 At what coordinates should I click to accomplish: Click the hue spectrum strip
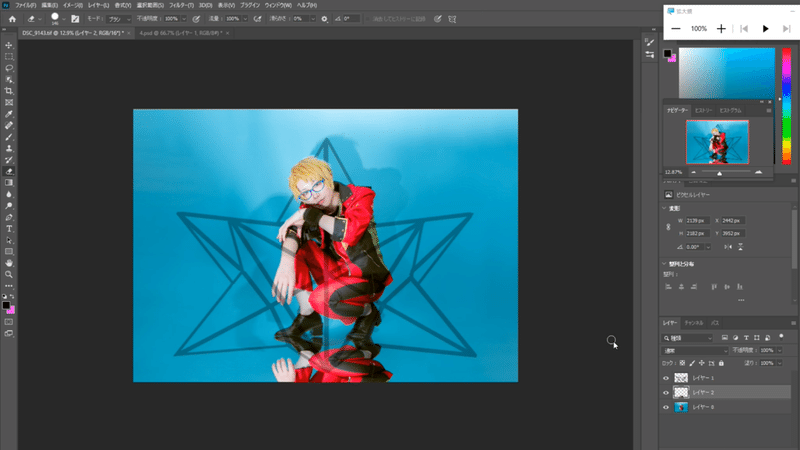786,106
